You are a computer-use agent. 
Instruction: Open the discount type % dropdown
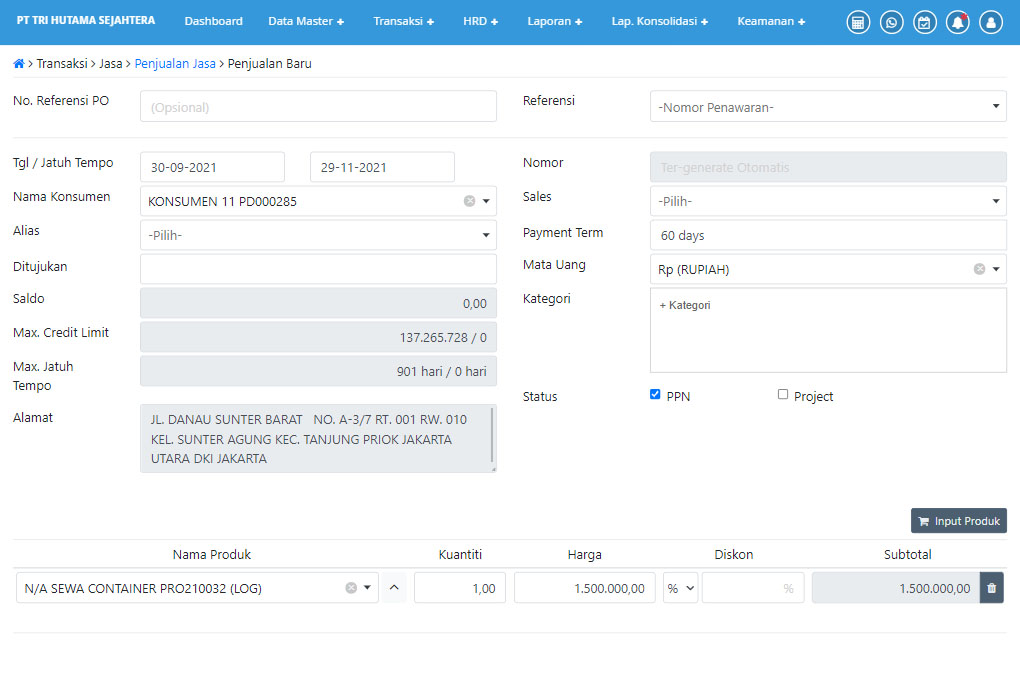[680, 588]
